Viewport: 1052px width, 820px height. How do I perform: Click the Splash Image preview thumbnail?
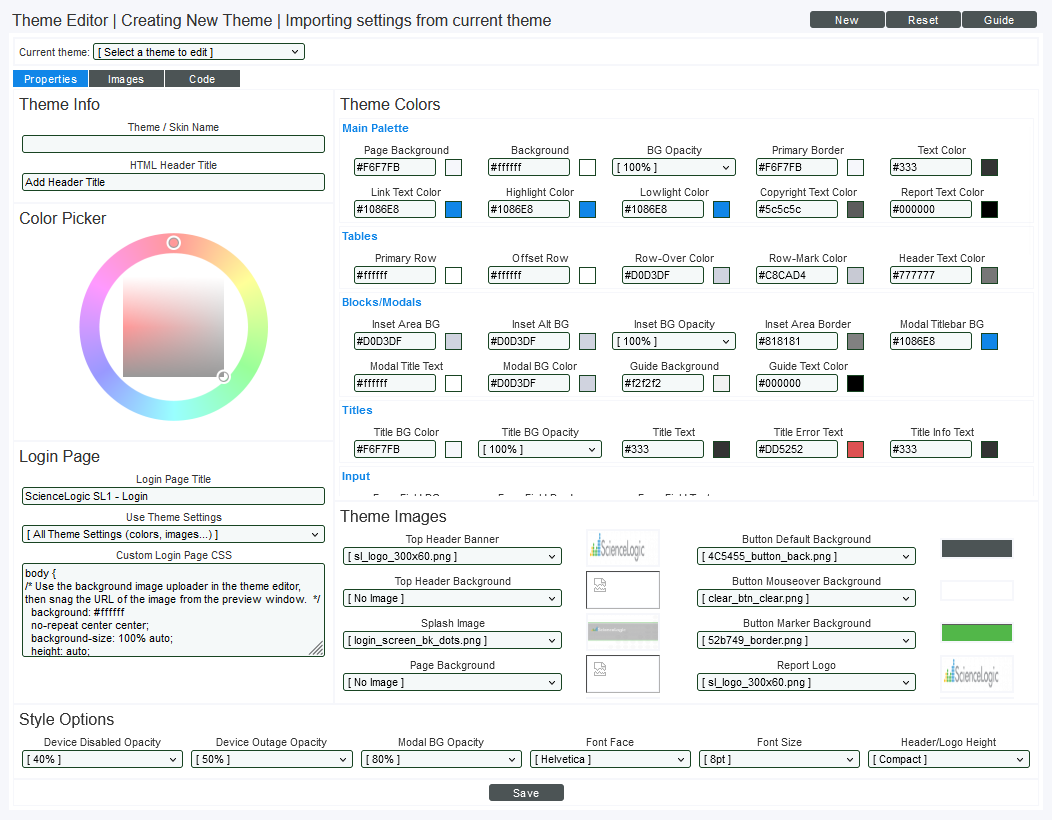[x=622, y=631]
